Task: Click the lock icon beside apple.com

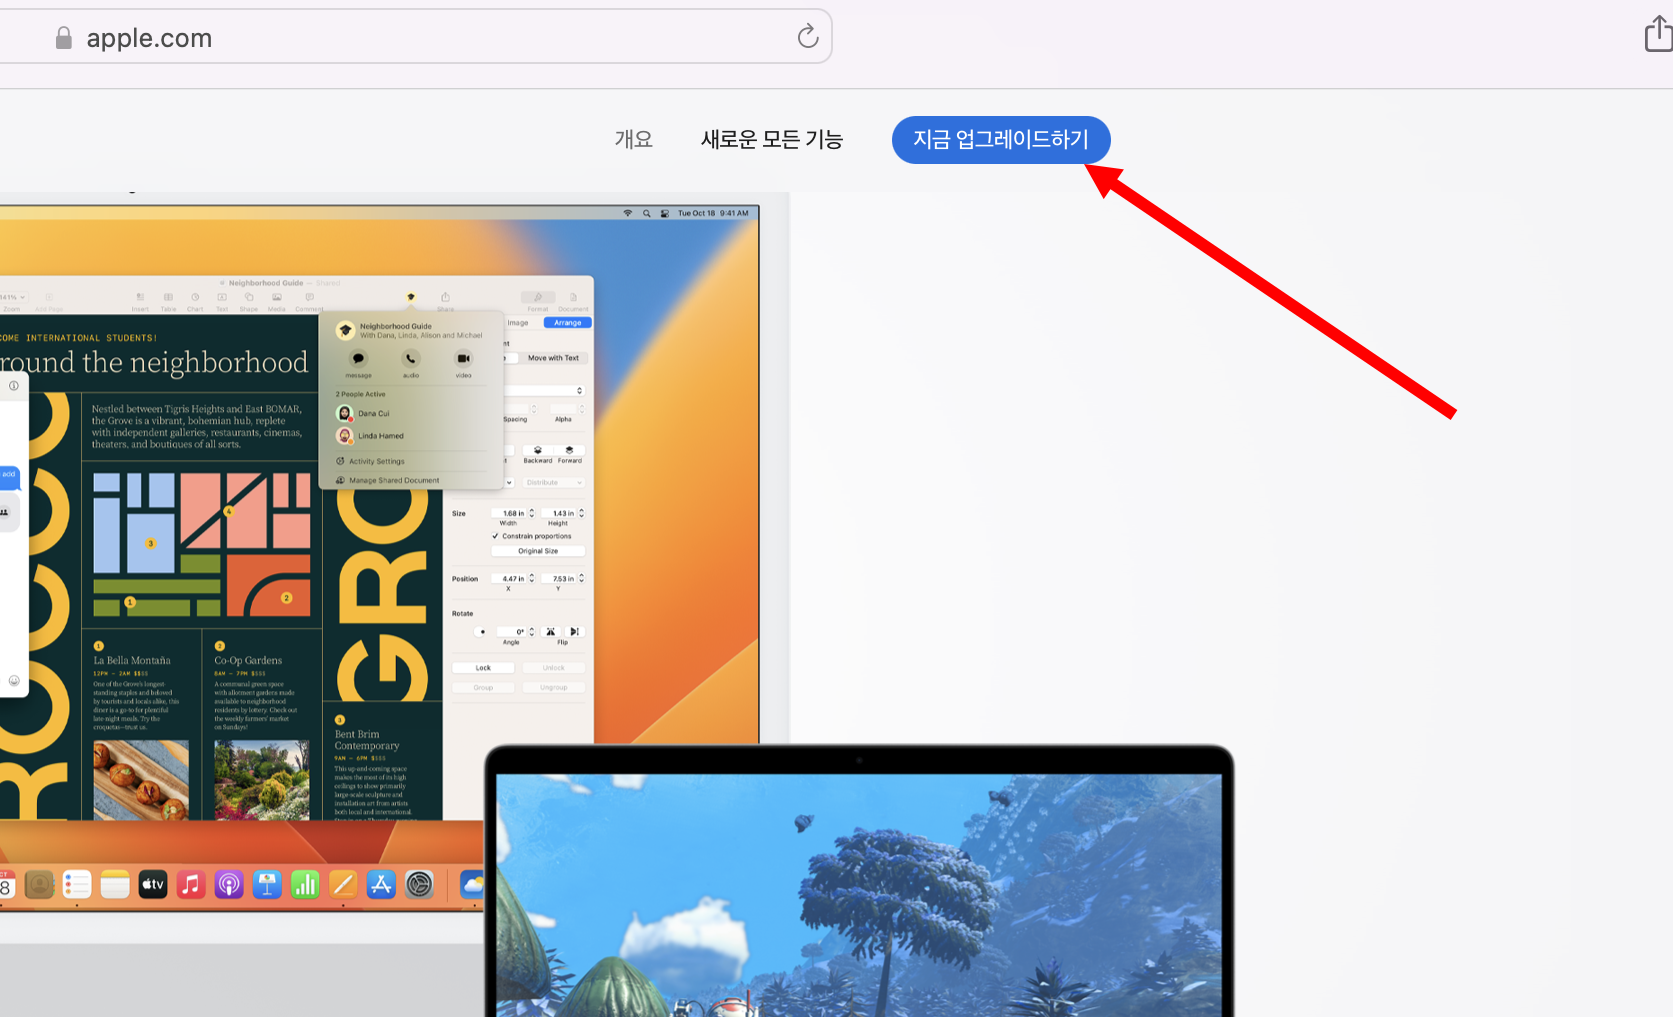Action: click(64, 38)
